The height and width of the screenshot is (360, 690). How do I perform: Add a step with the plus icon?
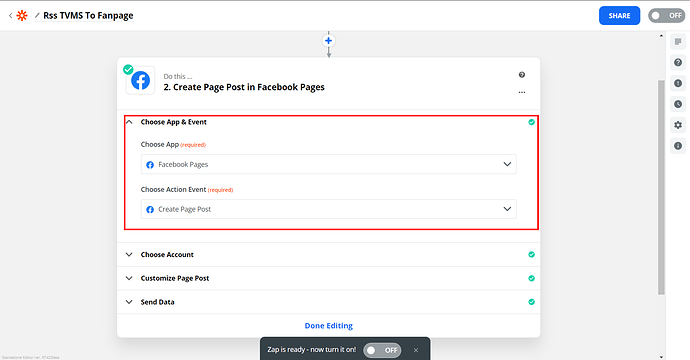click(328, 41)
